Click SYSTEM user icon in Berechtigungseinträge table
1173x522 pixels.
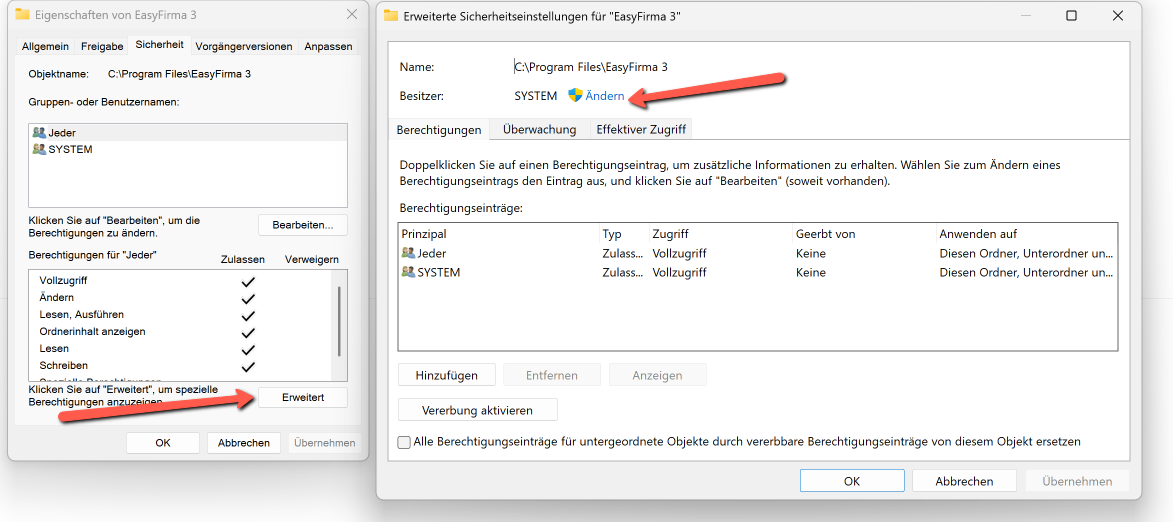coord(408,272)
